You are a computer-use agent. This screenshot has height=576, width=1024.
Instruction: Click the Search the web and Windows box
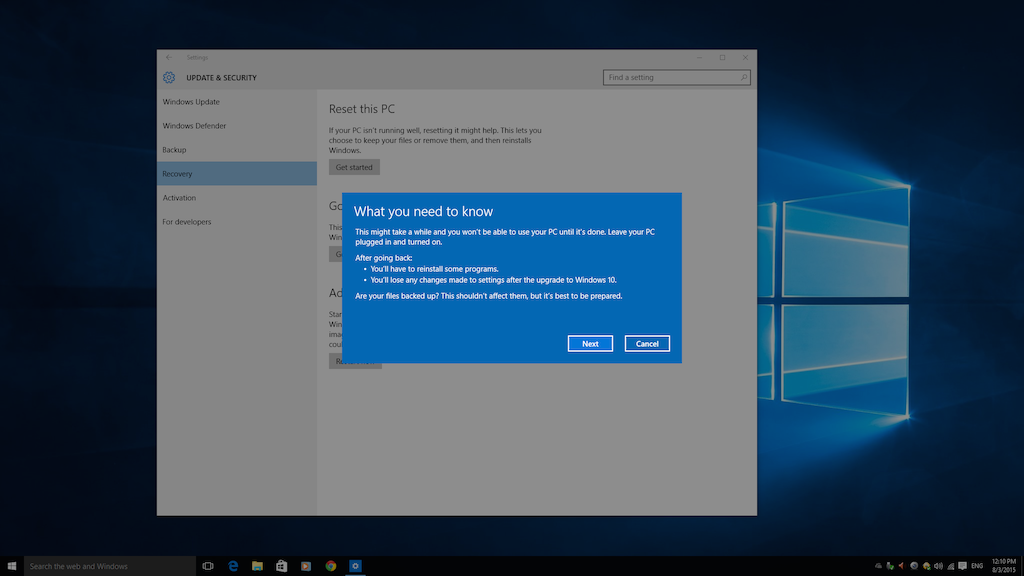click(110, 566)
